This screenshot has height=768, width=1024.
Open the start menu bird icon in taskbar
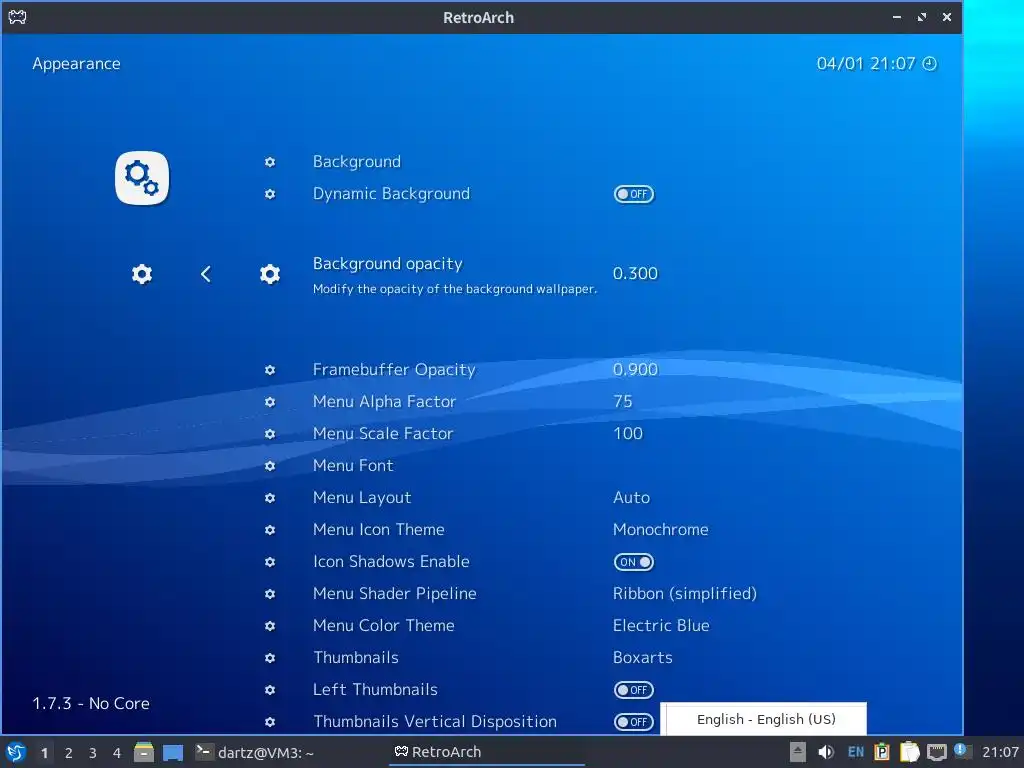coord(16,752)
